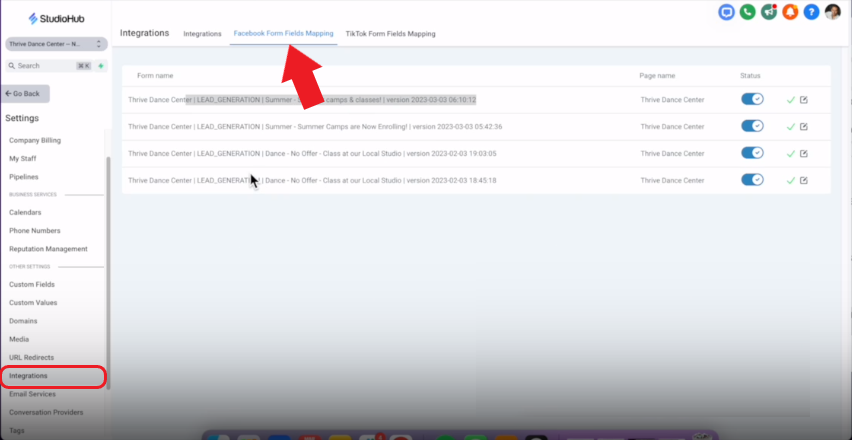Open Reputation Management settings
This screenshot has height=440, width=852.
click(48, 249)
